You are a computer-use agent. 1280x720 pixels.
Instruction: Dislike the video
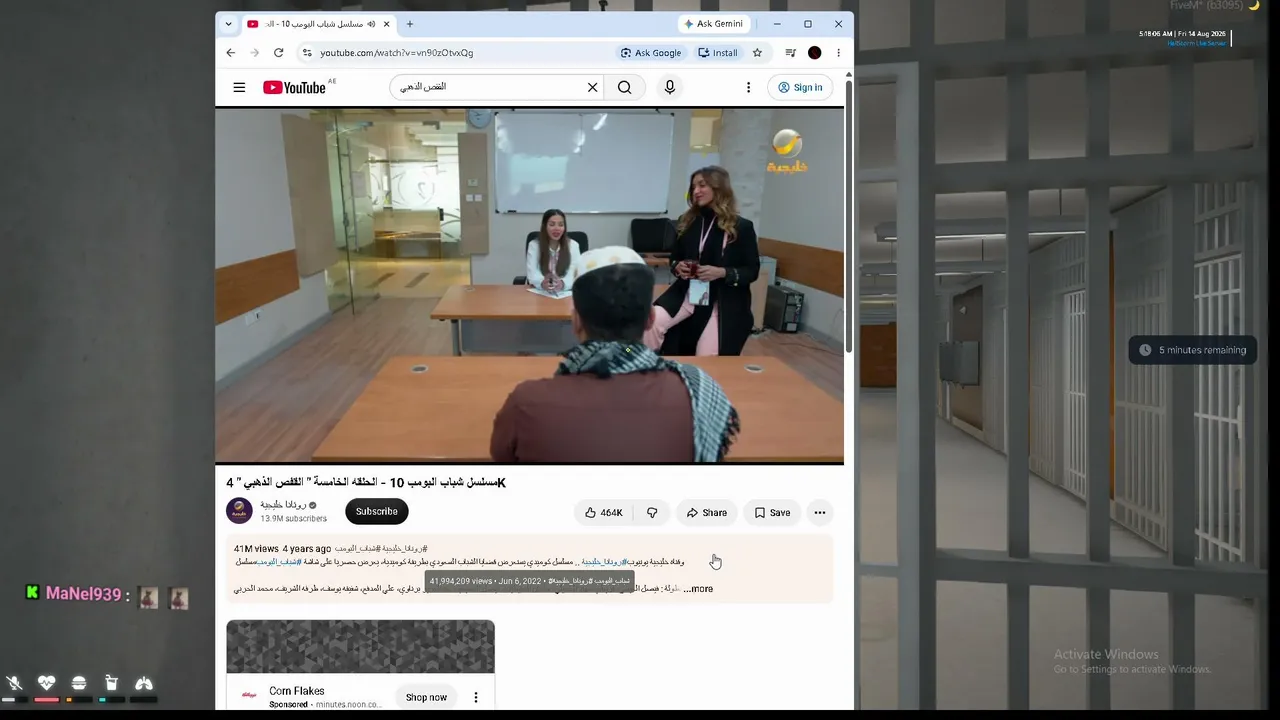[652, 513]
